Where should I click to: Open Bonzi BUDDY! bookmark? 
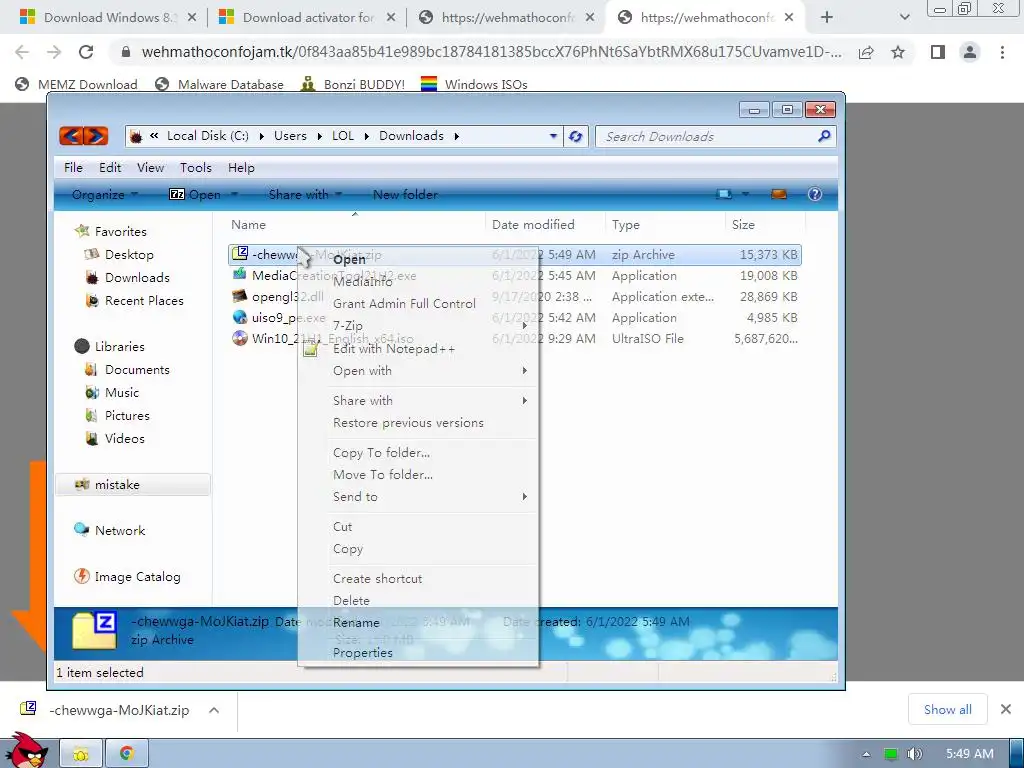pyautogui.click(x=353, y=84)
